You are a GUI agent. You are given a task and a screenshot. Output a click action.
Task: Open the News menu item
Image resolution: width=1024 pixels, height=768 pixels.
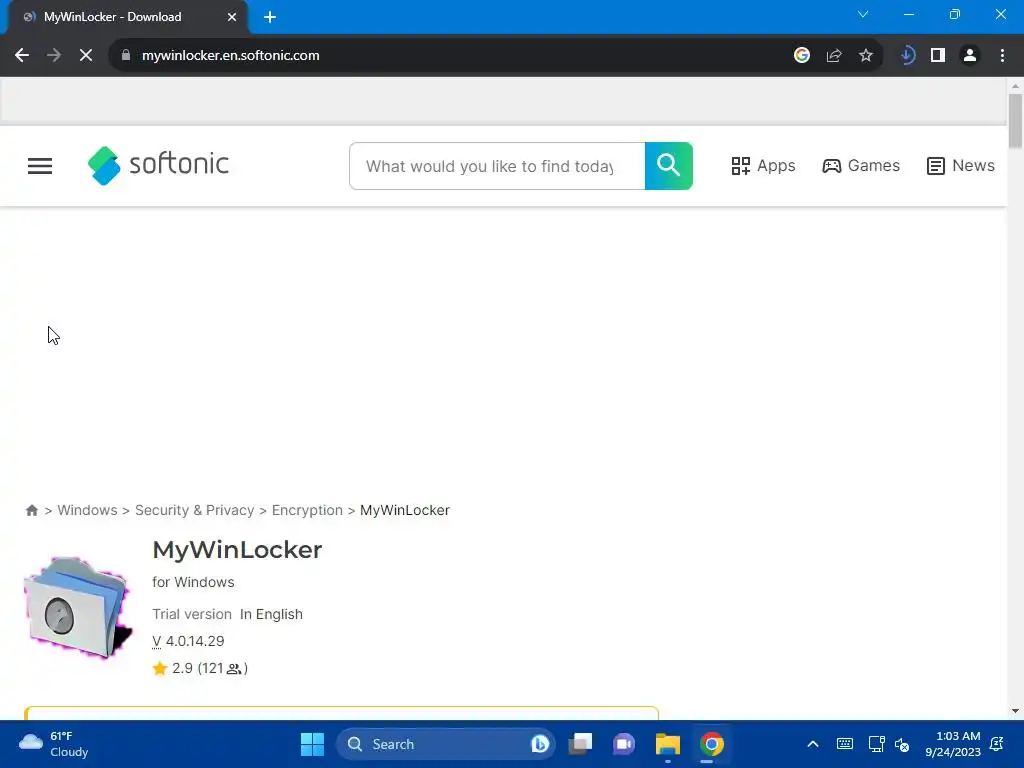[961, 166]
